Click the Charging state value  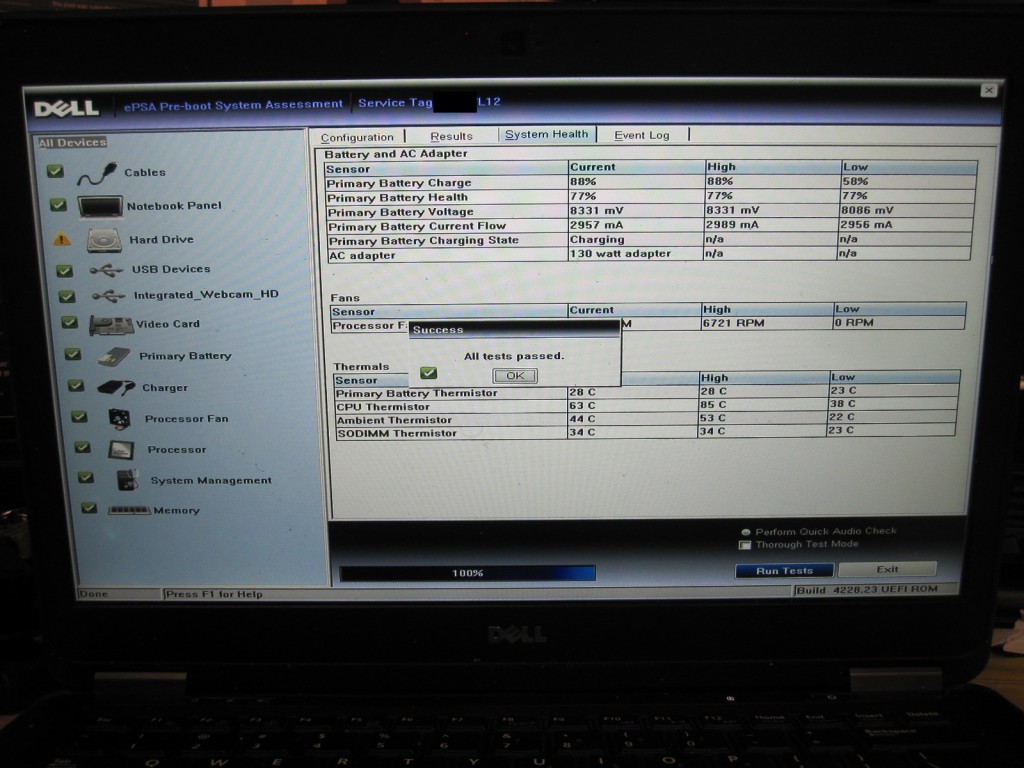(x=597, y=240)
